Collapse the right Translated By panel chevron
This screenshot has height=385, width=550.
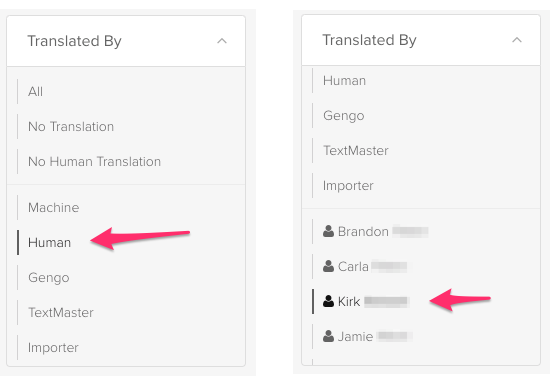coord(517,40)
